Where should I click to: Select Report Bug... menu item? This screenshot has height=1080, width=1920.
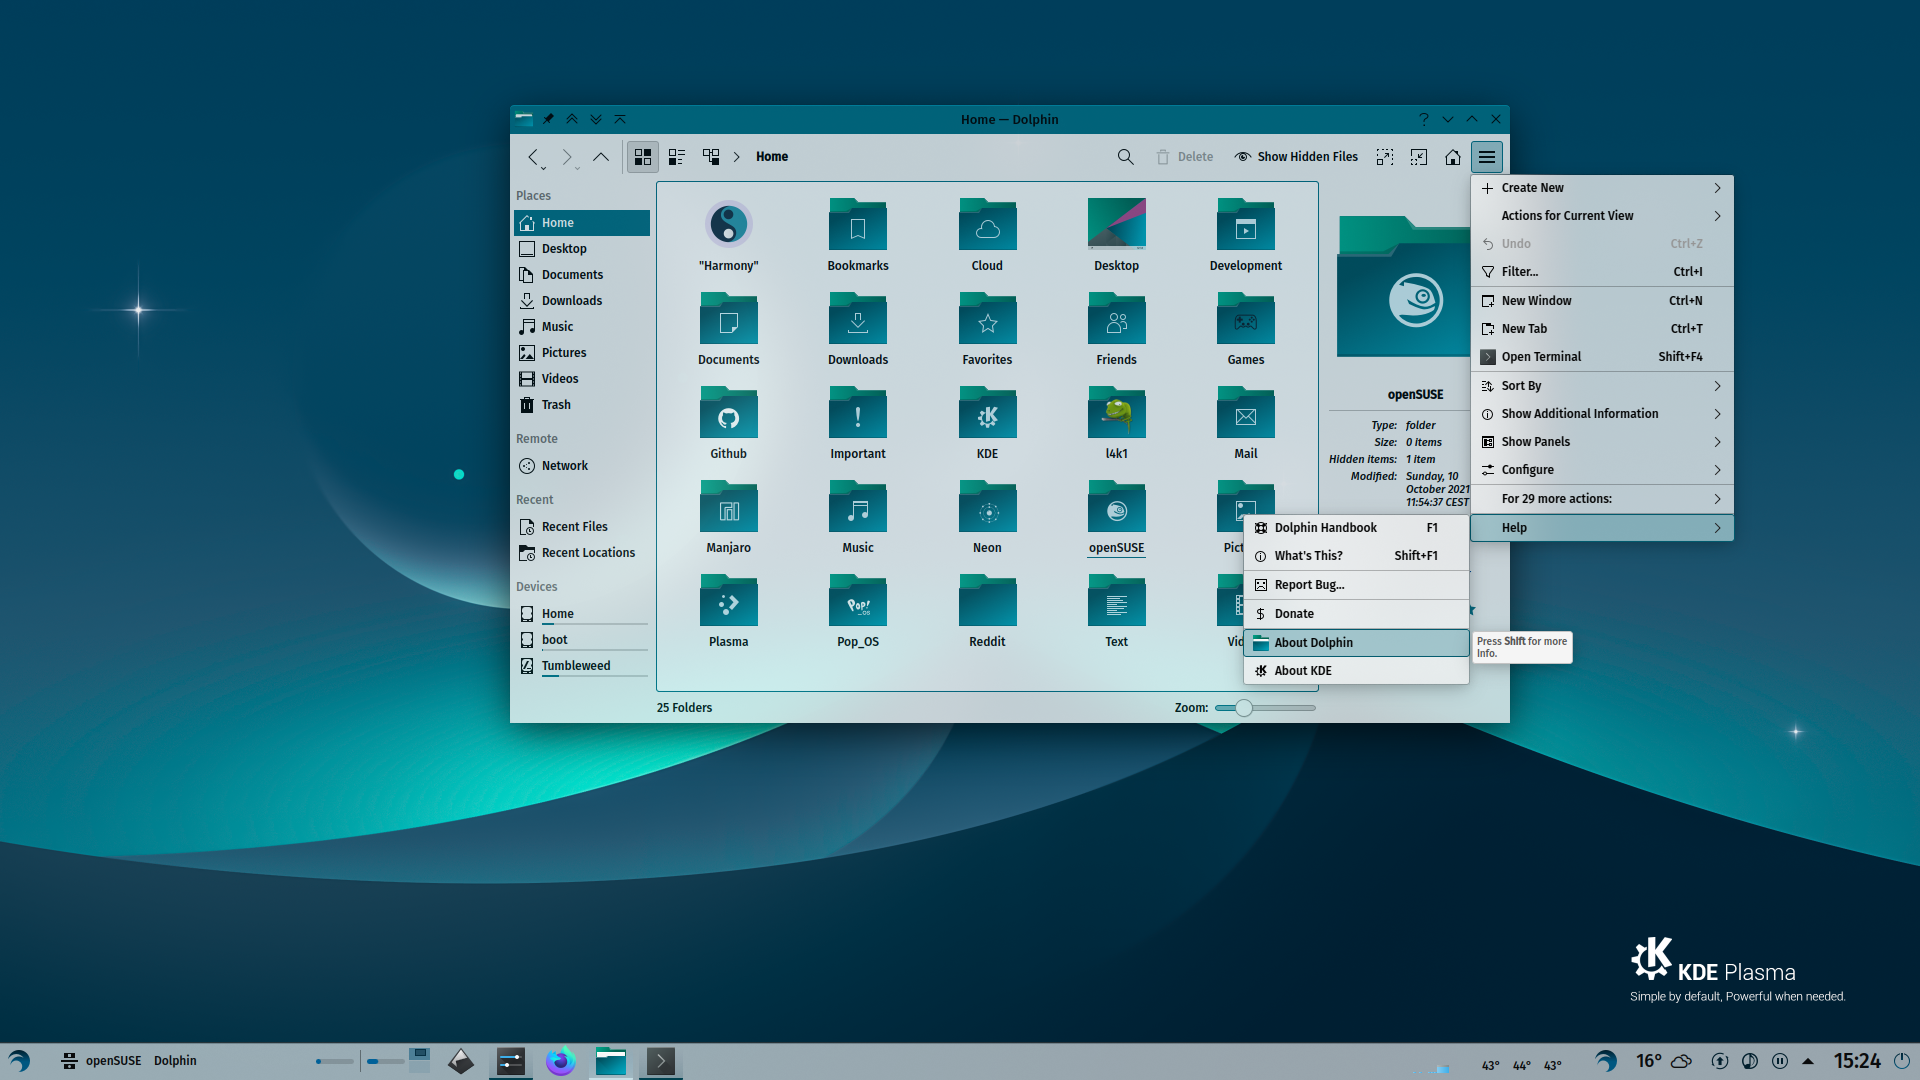(x=1356, y=585)
